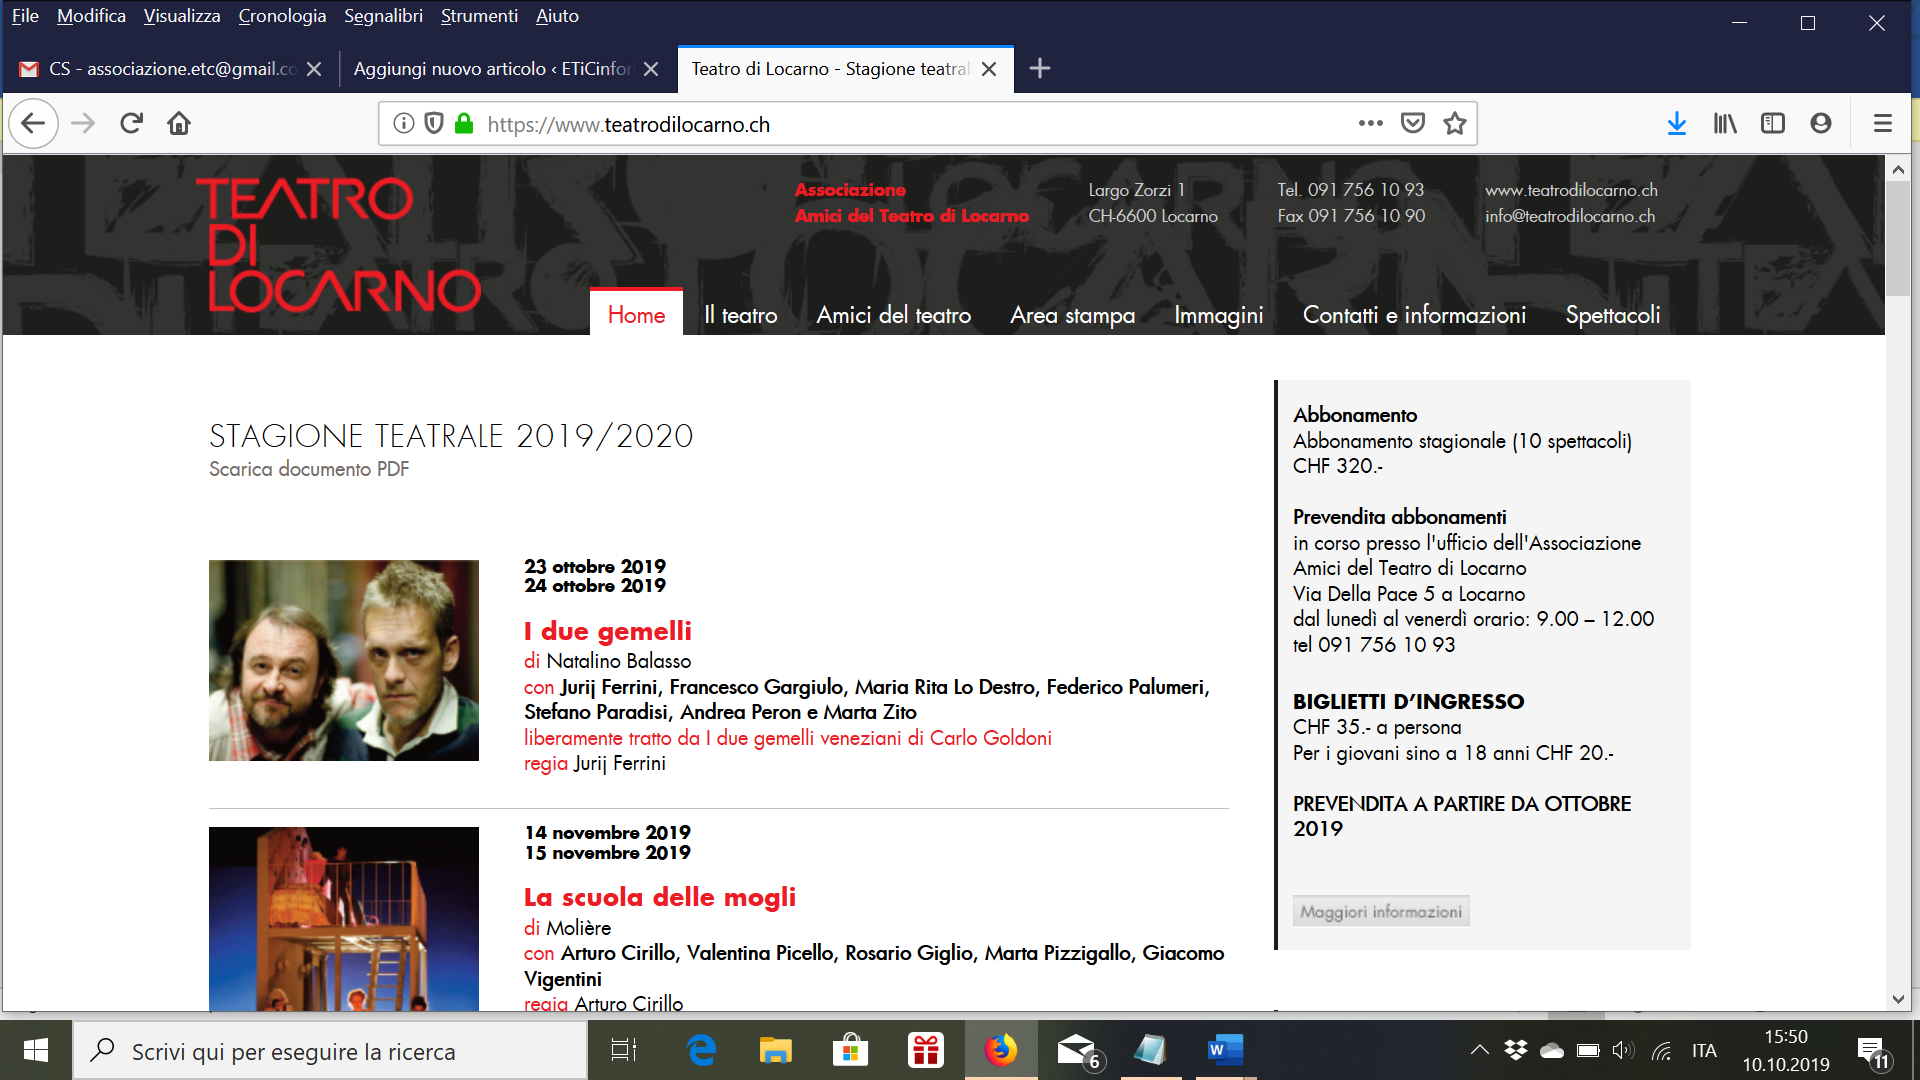
Task: Open a new tab with plus button
Action: [x=1040, y=69]
